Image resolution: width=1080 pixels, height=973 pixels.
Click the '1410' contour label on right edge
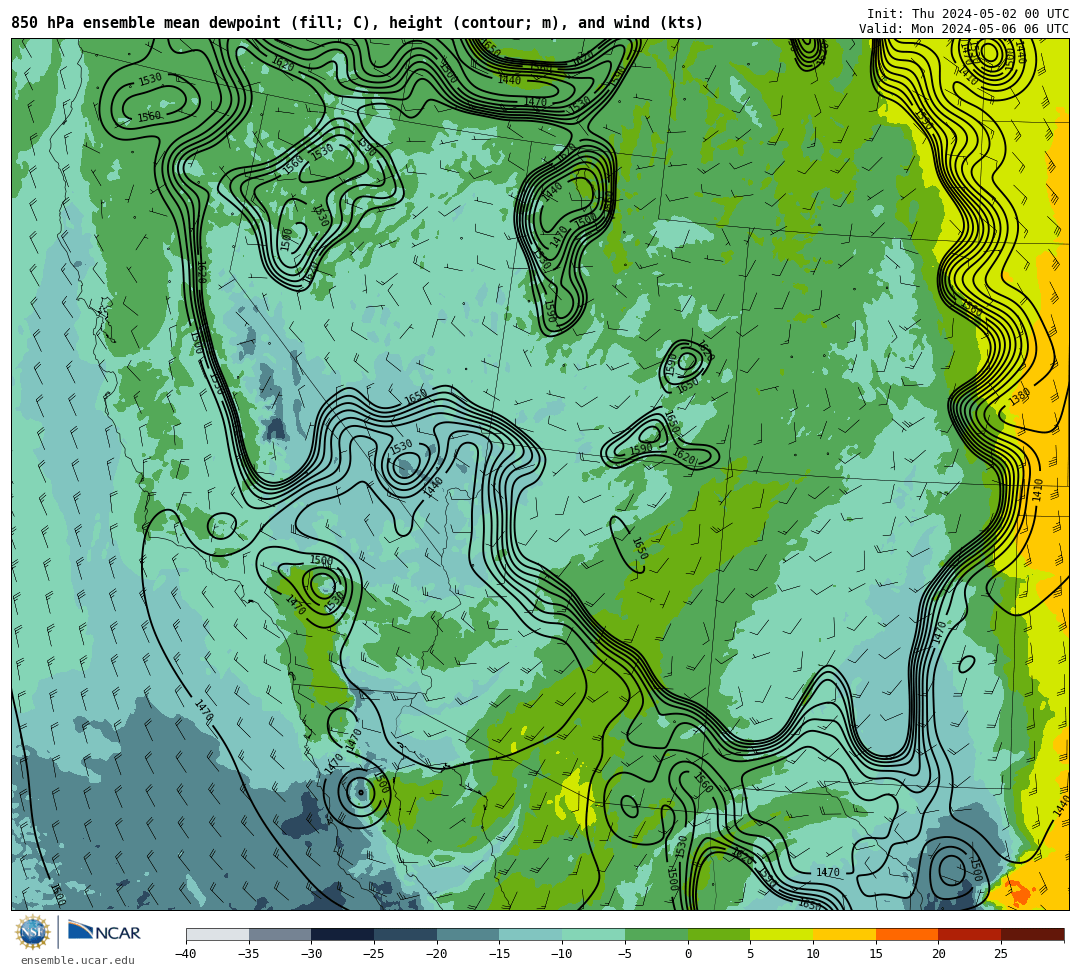click(x=1038, y=490)
